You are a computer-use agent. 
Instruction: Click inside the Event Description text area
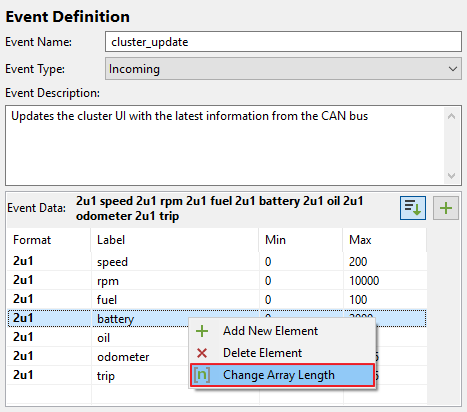(225, 146)
